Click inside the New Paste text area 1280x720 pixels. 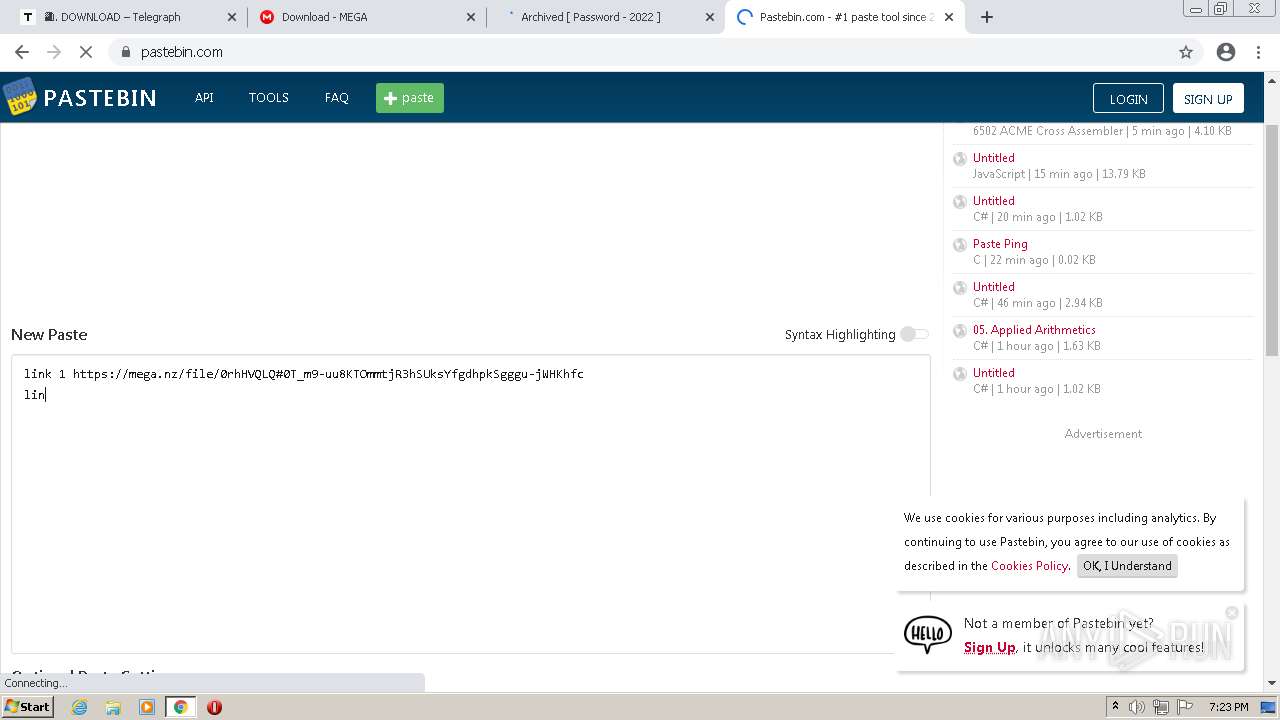[470, 503]
